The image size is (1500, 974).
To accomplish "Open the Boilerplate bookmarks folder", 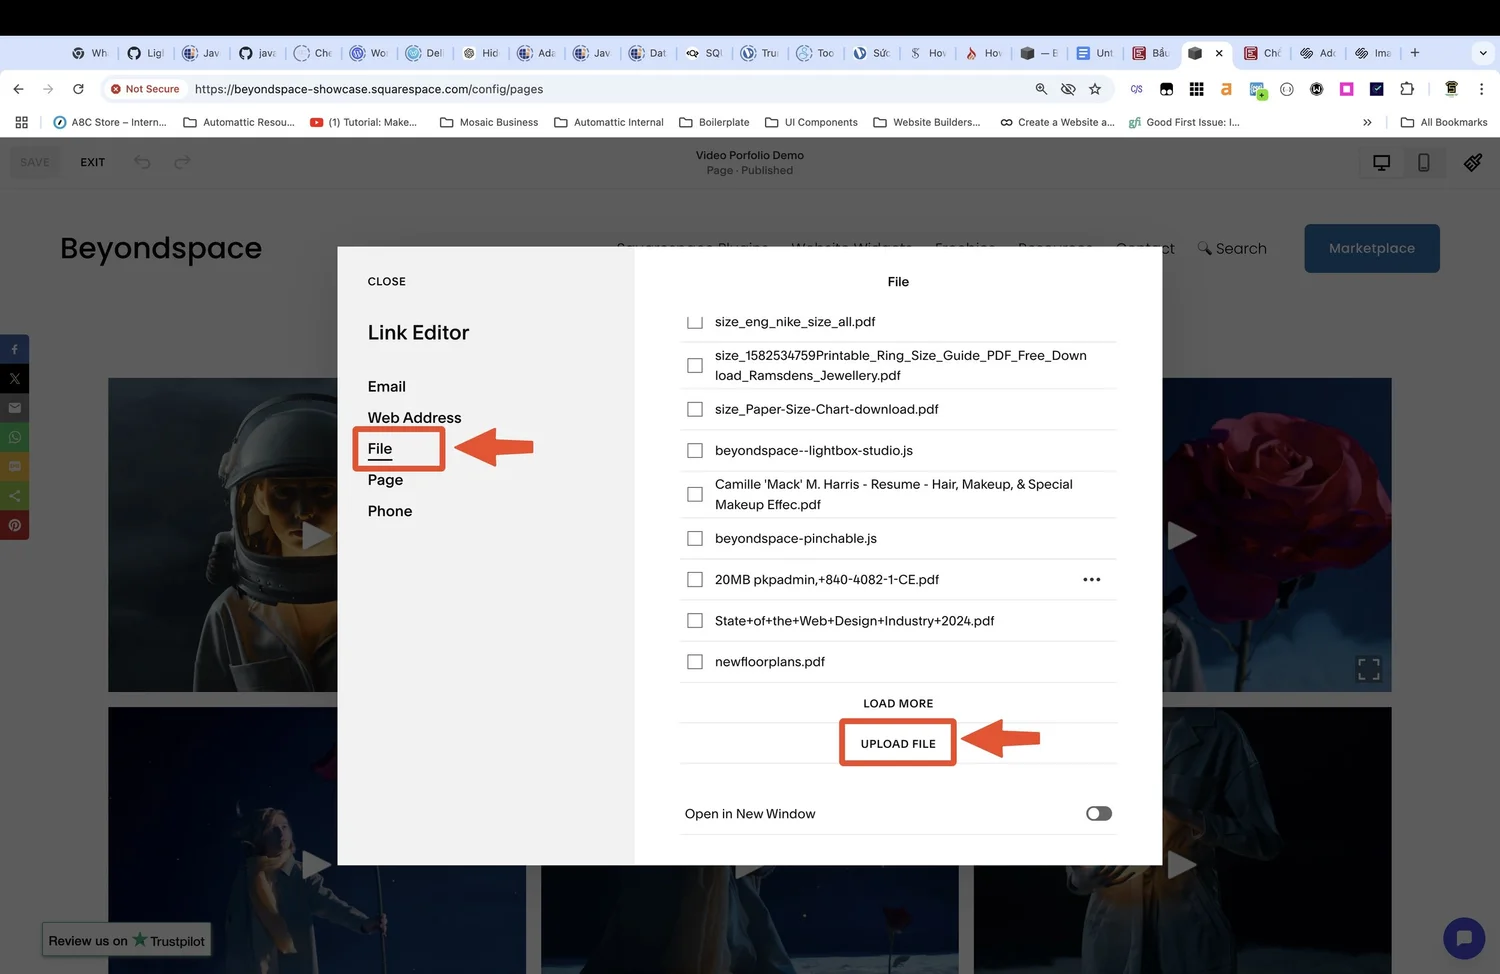I will (x=714, y=122).
